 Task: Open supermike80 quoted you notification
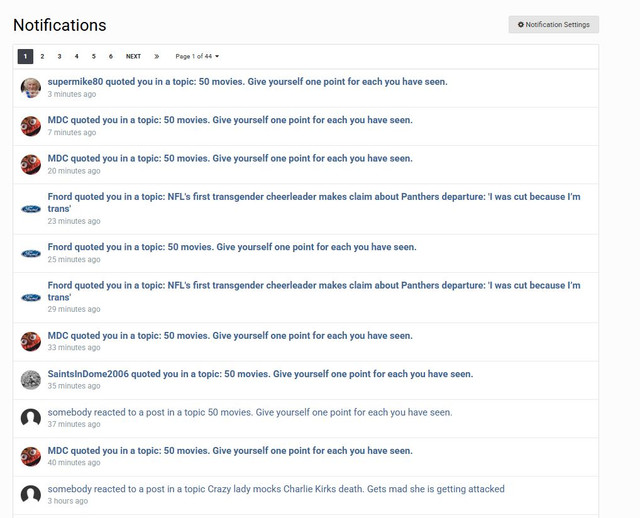[247, 82]
